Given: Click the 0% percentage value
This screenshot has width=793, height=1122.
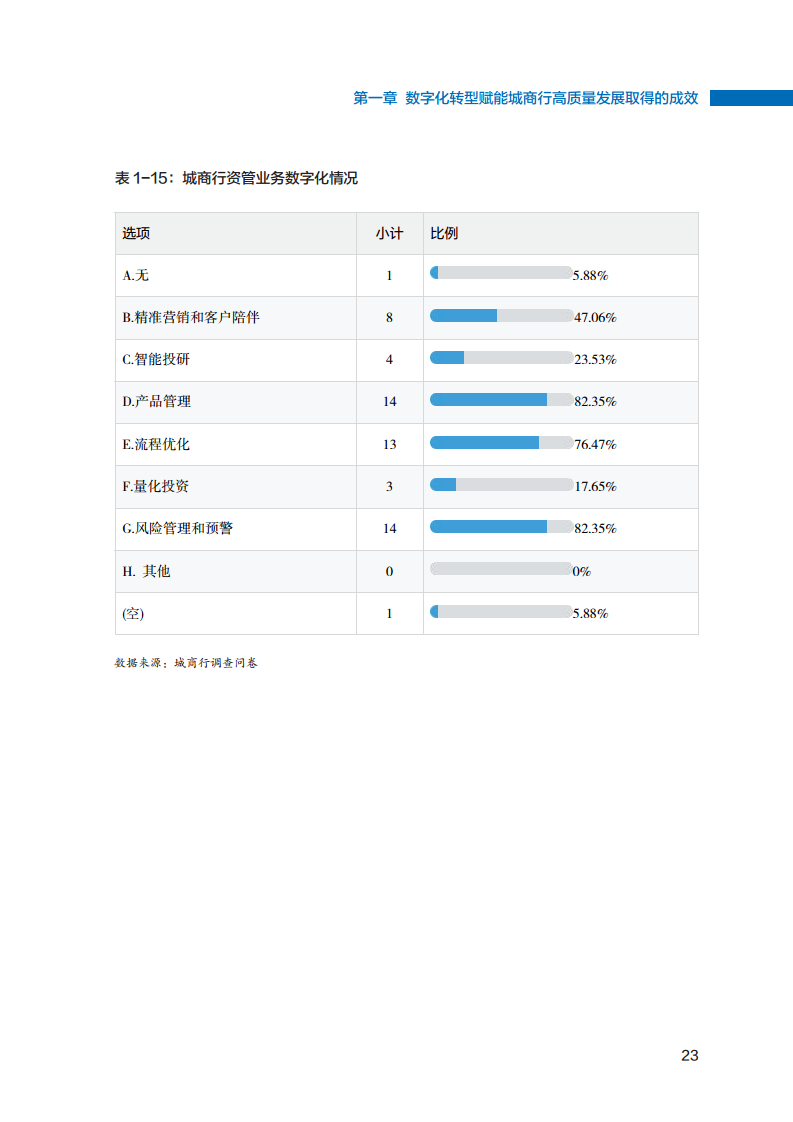Looking at the screenshot, I should [582, 572].
